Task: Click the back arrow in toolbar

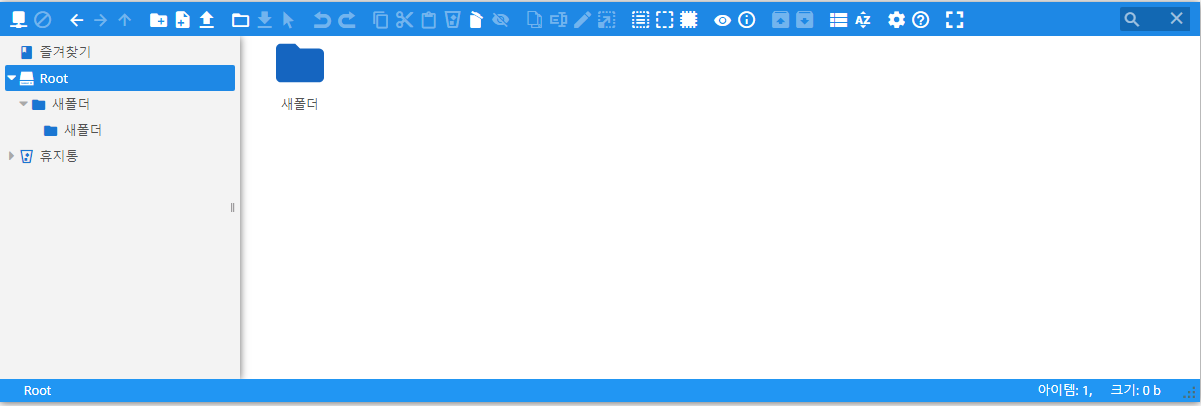Action: click(x=76, y=19)
